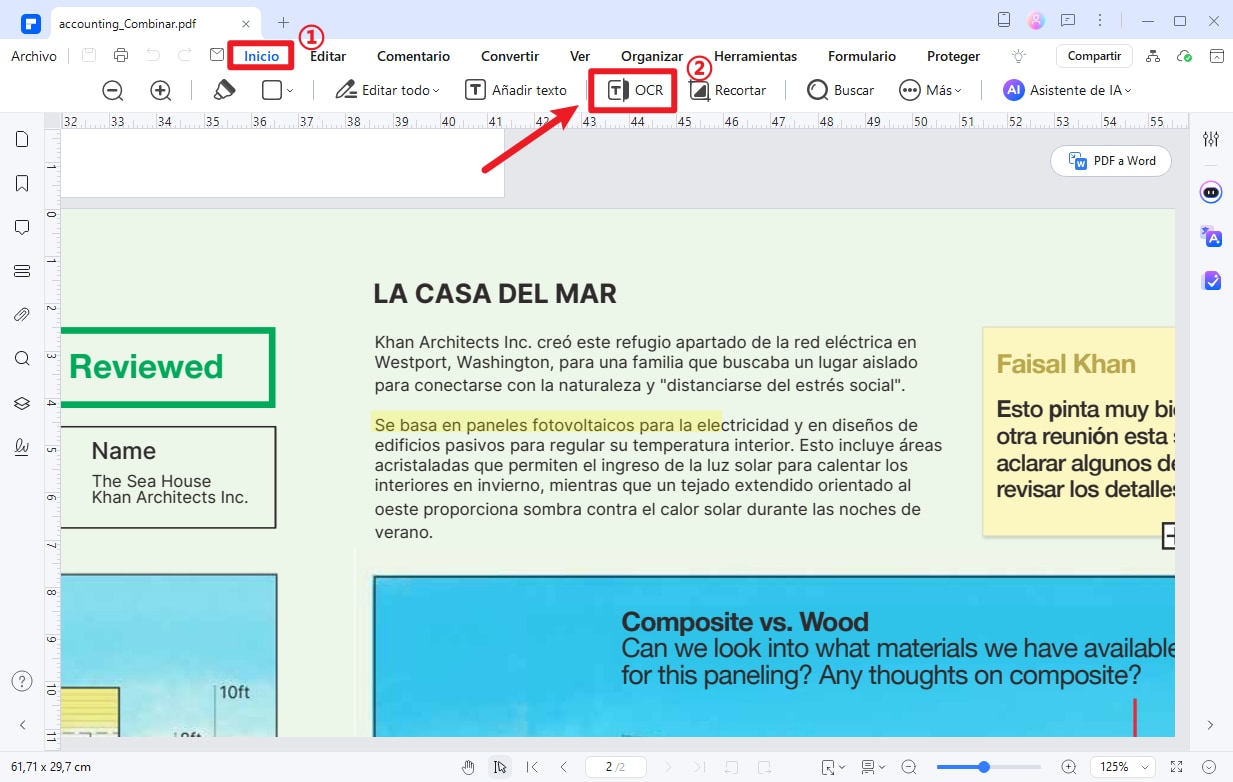
Task: Open the 125% zoom level dropdown
Action: click(1125, 767)
